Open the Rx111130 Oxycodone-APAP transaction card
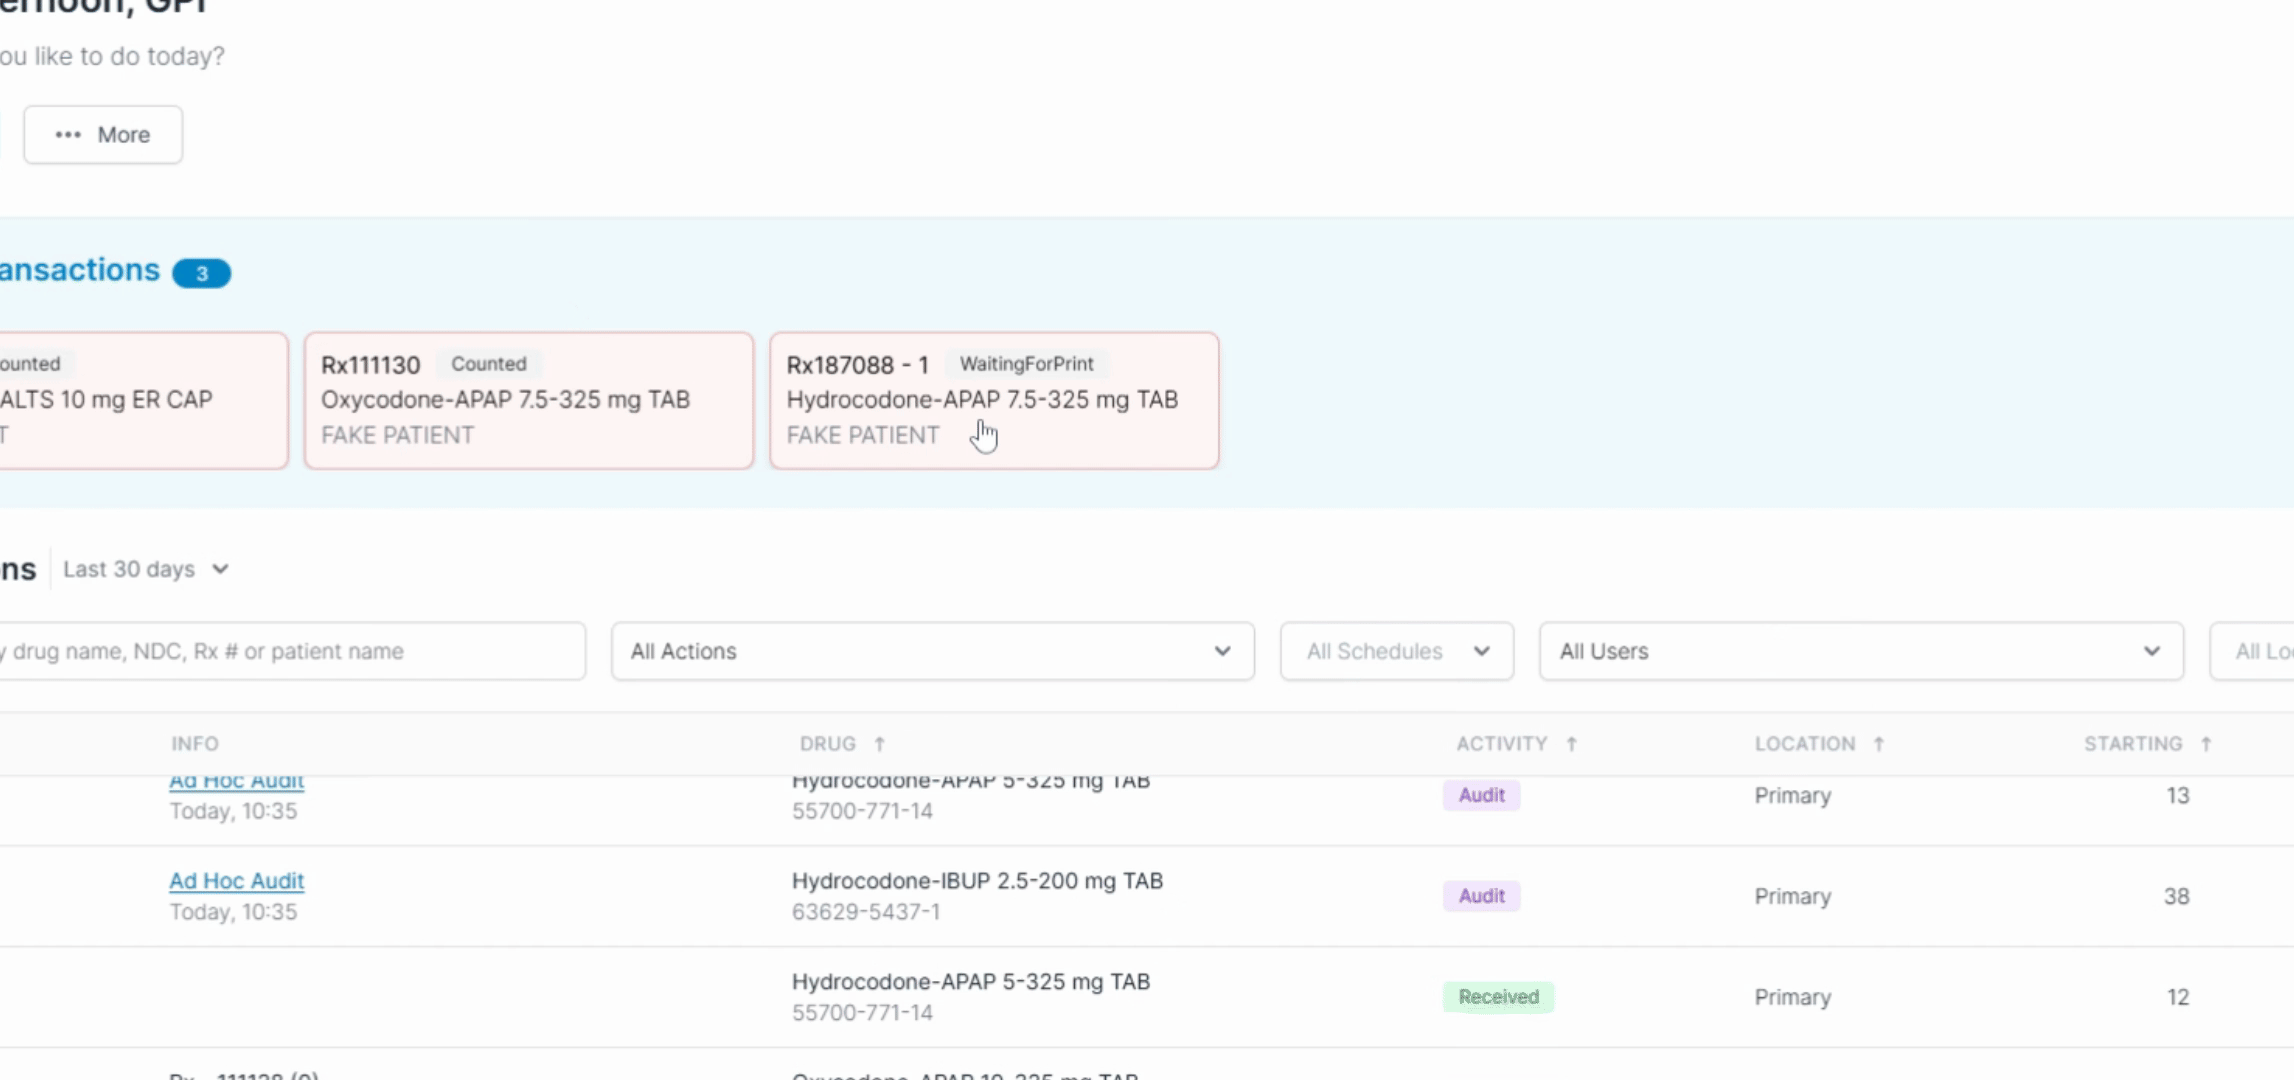 (528, 400)
